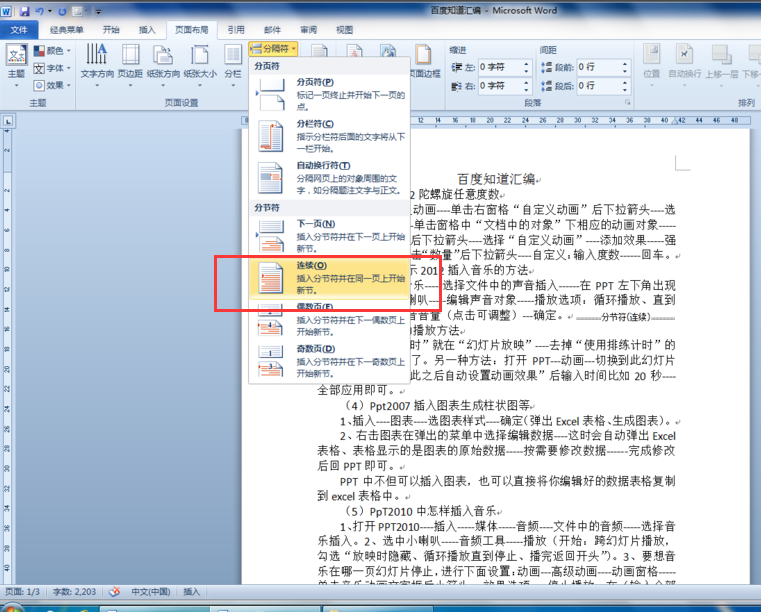Screen dimensions: 761x612
Task: Click the undo icon in title bar
Action: point(40,11)
